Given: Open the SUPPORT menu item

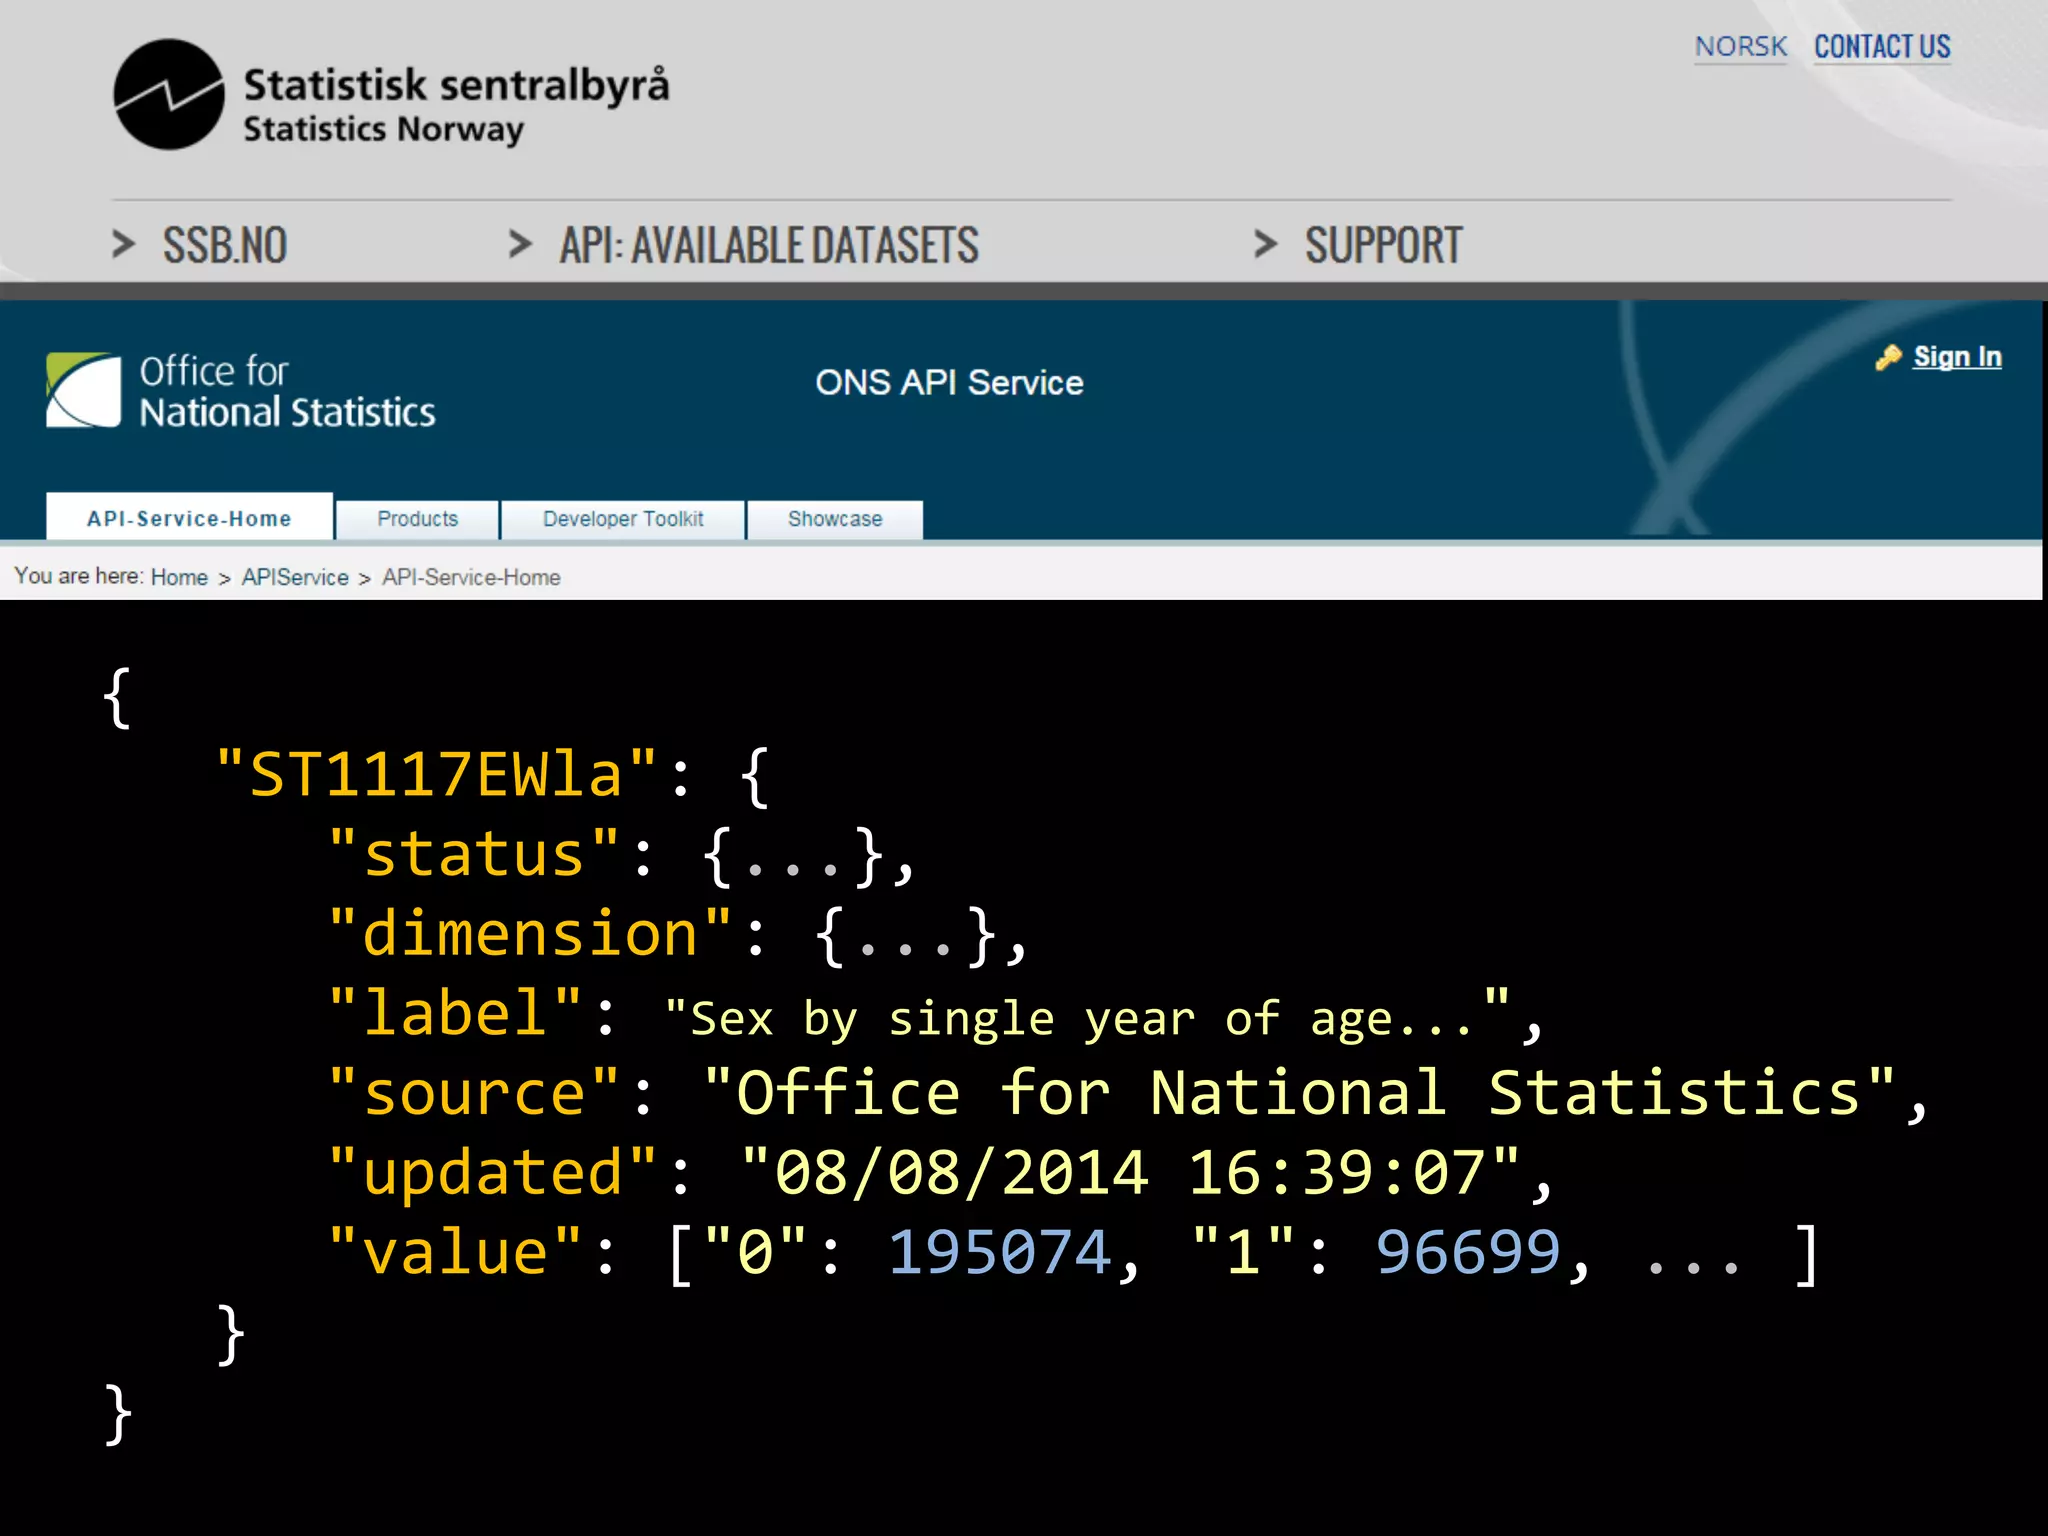Looking at the screenshot, I should point(1383,245).
